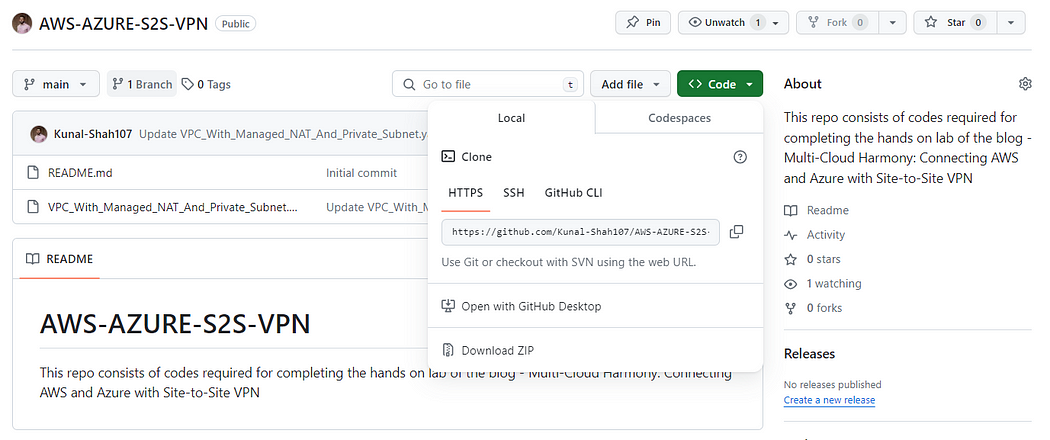
Task: Click 'No releases published' text
Action: click(x=832, y=384)
